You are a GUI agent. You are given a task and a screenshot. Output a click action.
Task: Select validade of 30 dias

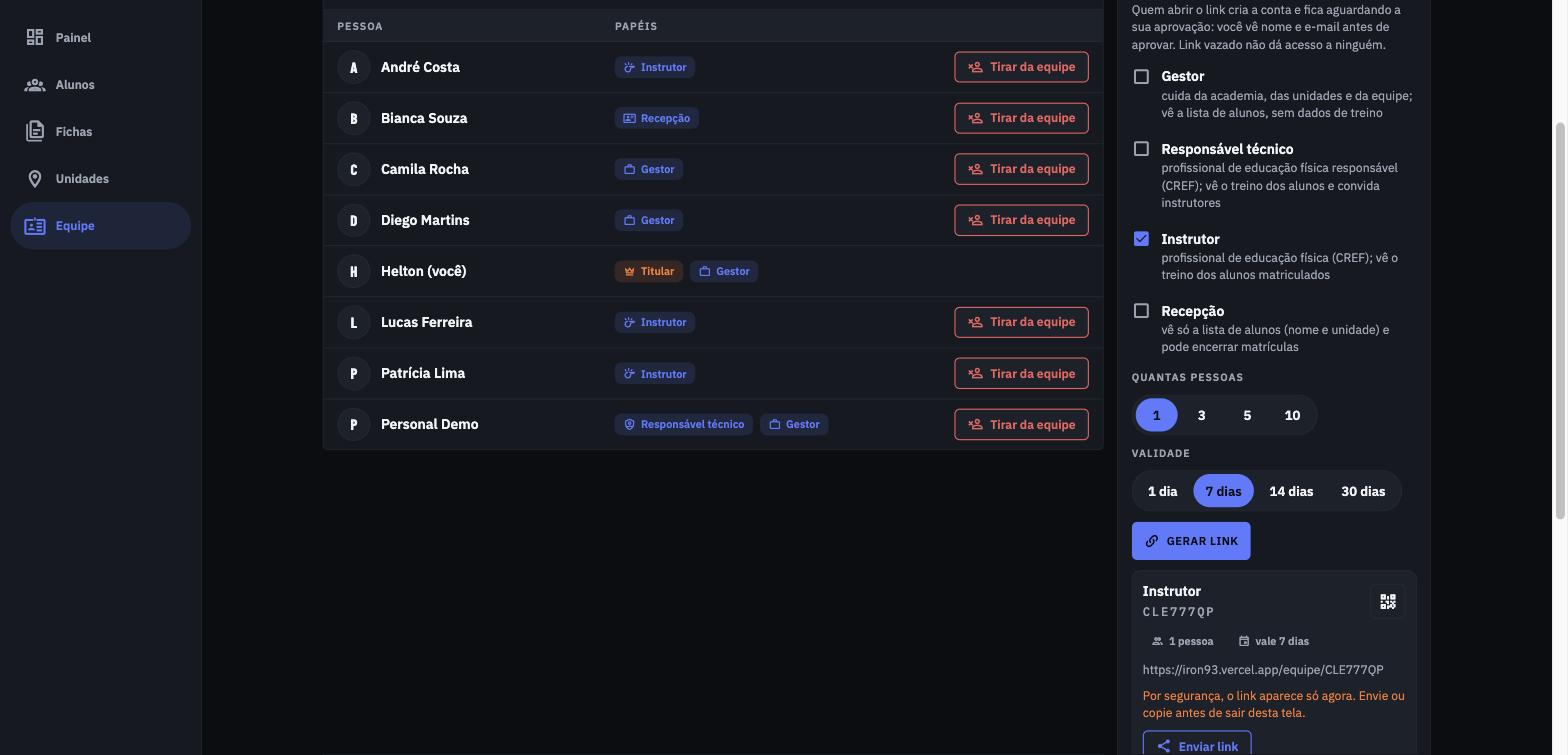[1363, 491]
